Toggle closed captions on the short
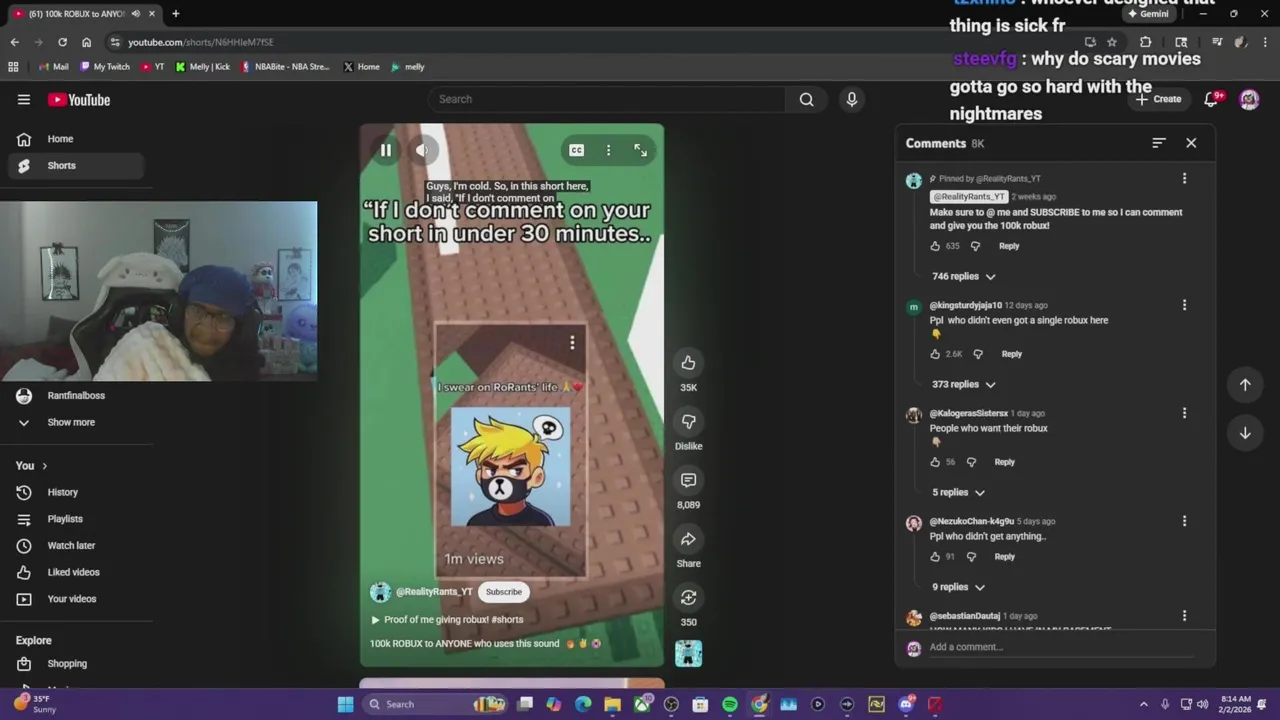1280x720 pixels. tap(577, 150)
